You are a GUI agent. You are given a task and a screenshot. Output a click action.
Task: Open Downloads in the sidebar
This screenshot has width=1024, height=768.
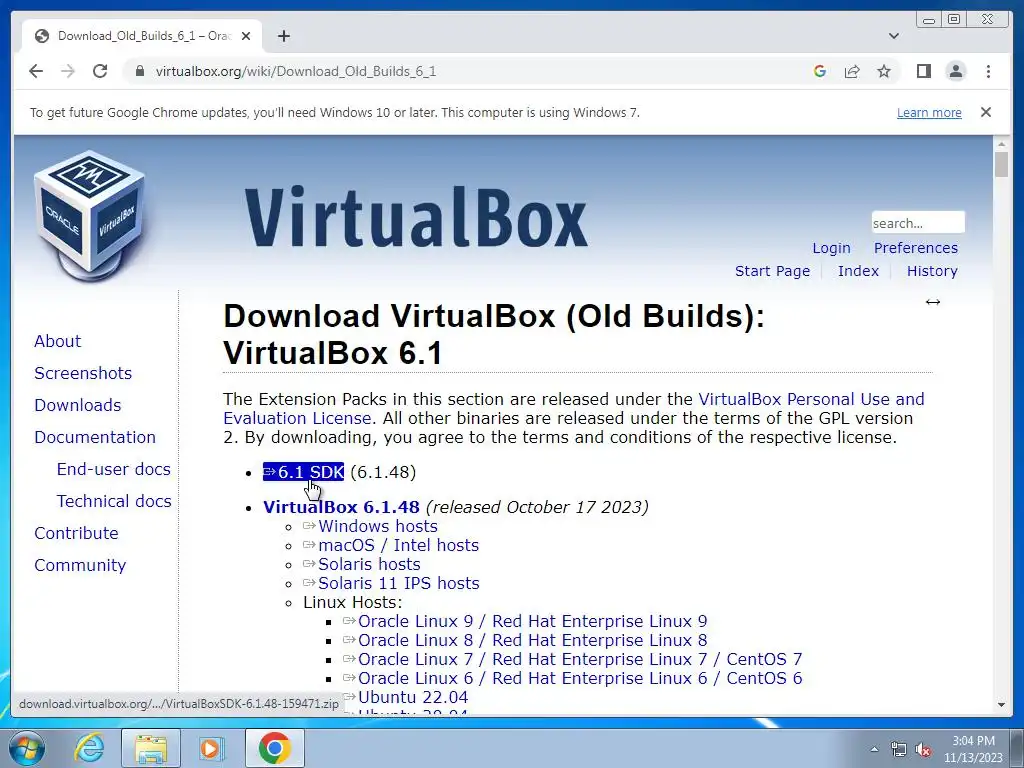click(x=78, y=405)
